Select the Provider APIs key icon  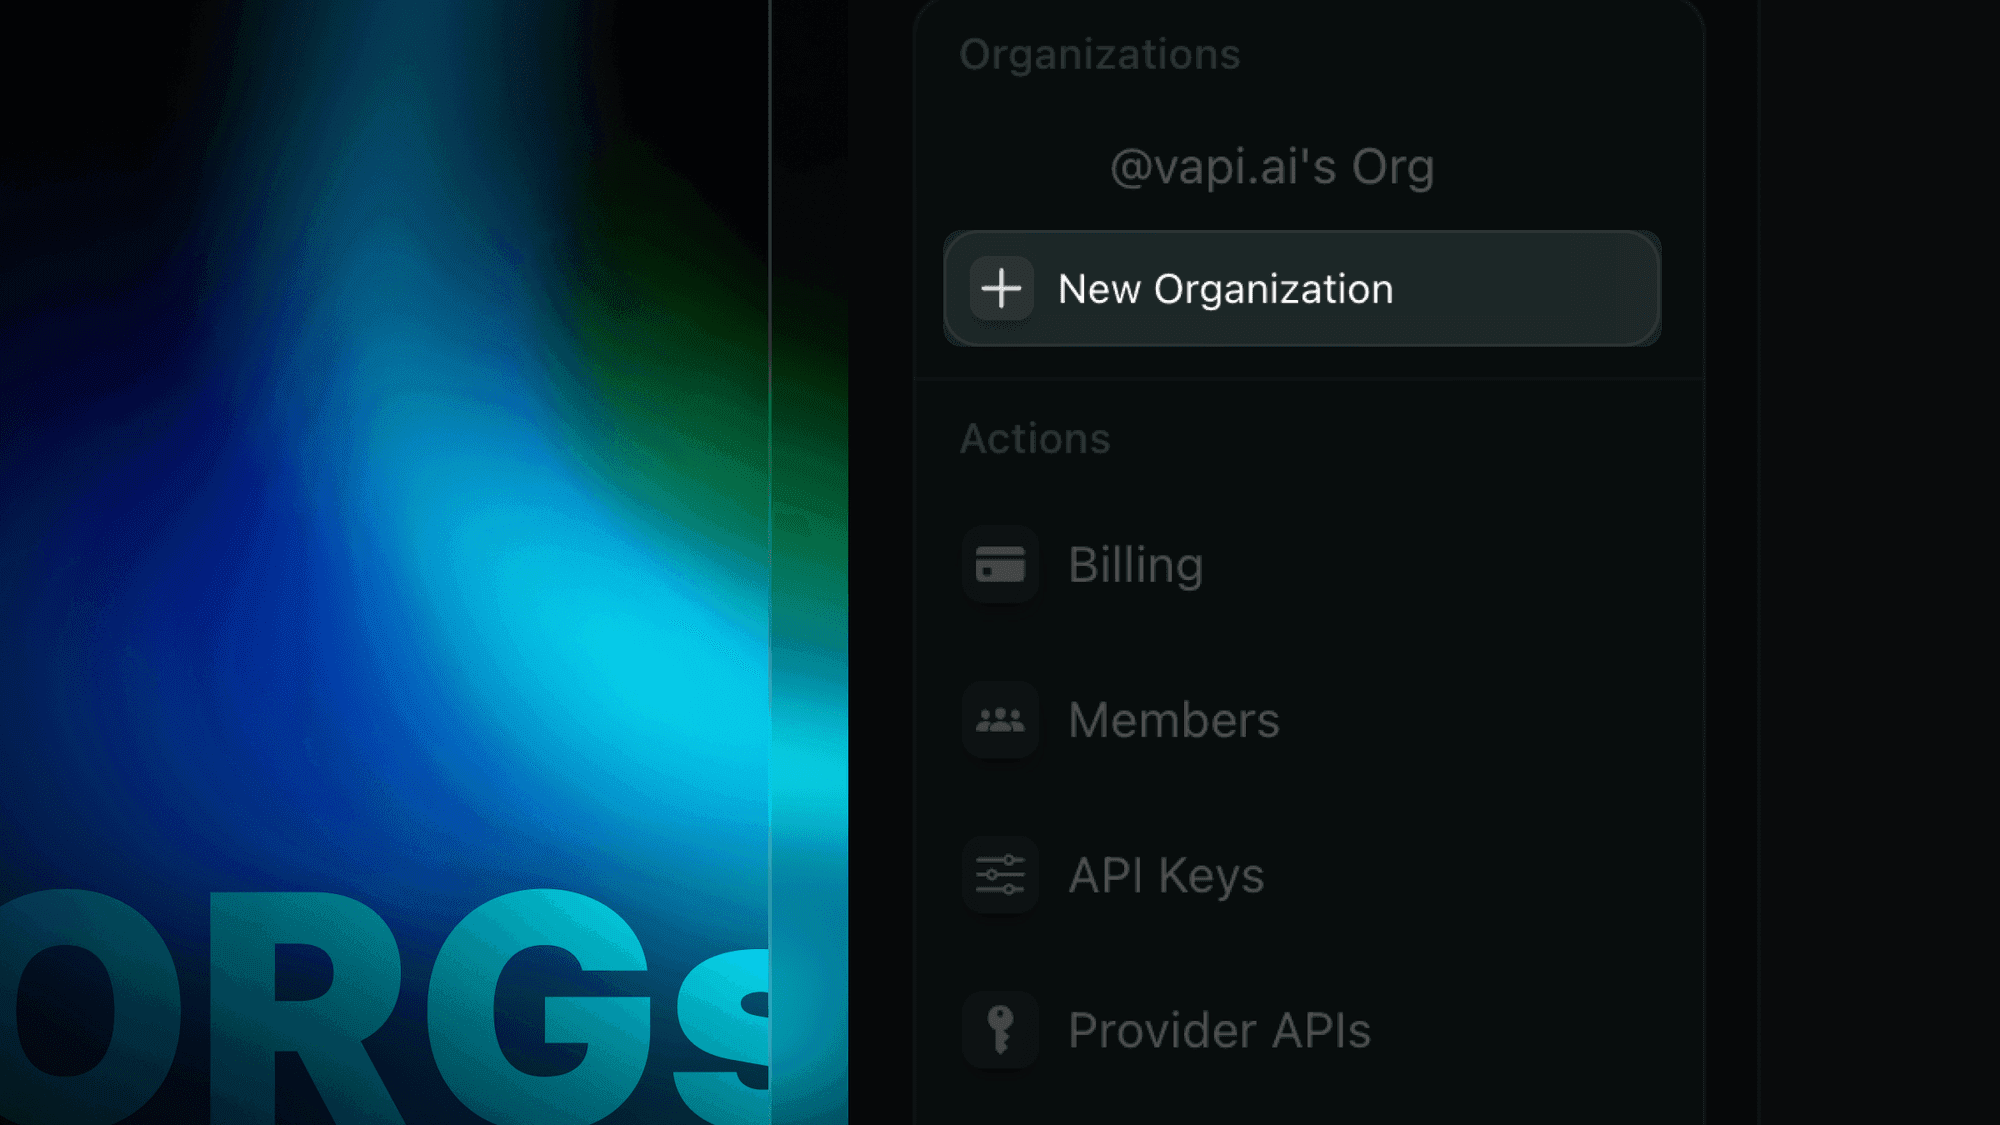coord(1000,1030)
